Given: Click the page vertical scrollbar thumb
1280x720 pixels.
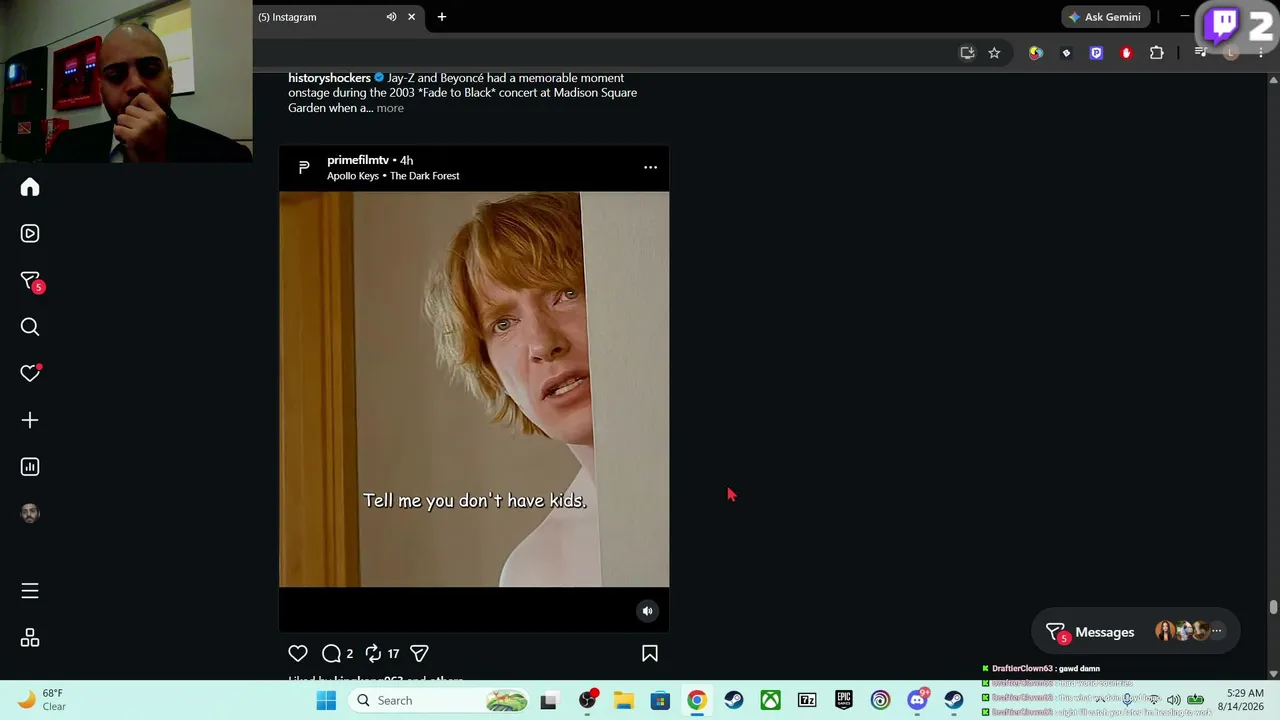Looking at the screenshot, I should (1273, 607).
